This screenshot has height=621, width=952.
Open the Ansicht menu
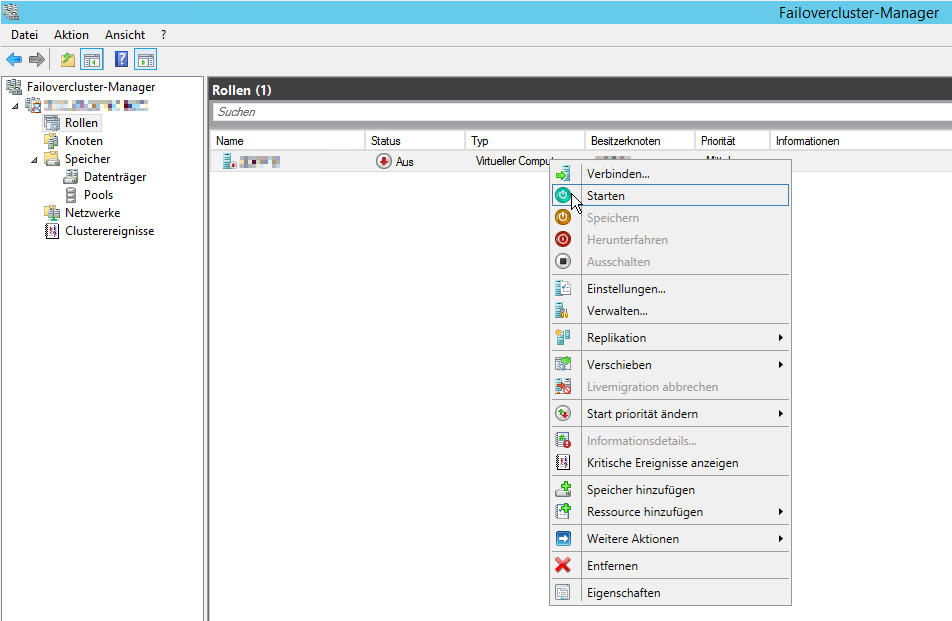point(125,35)
